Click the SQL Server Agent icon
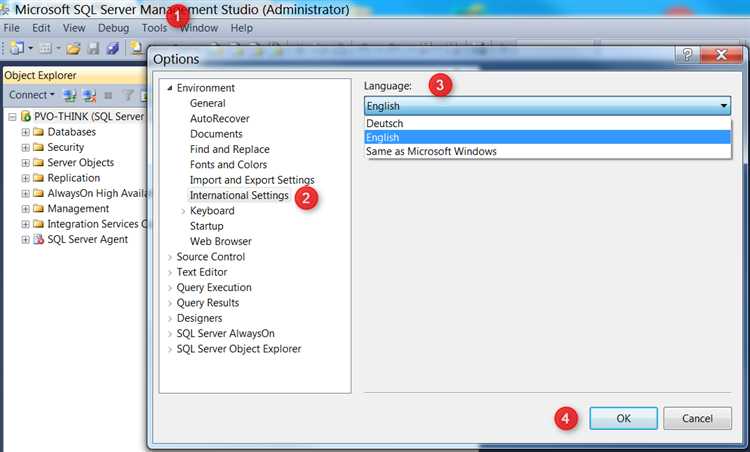This screenshot has width=750, height=452. click(38, 239)
